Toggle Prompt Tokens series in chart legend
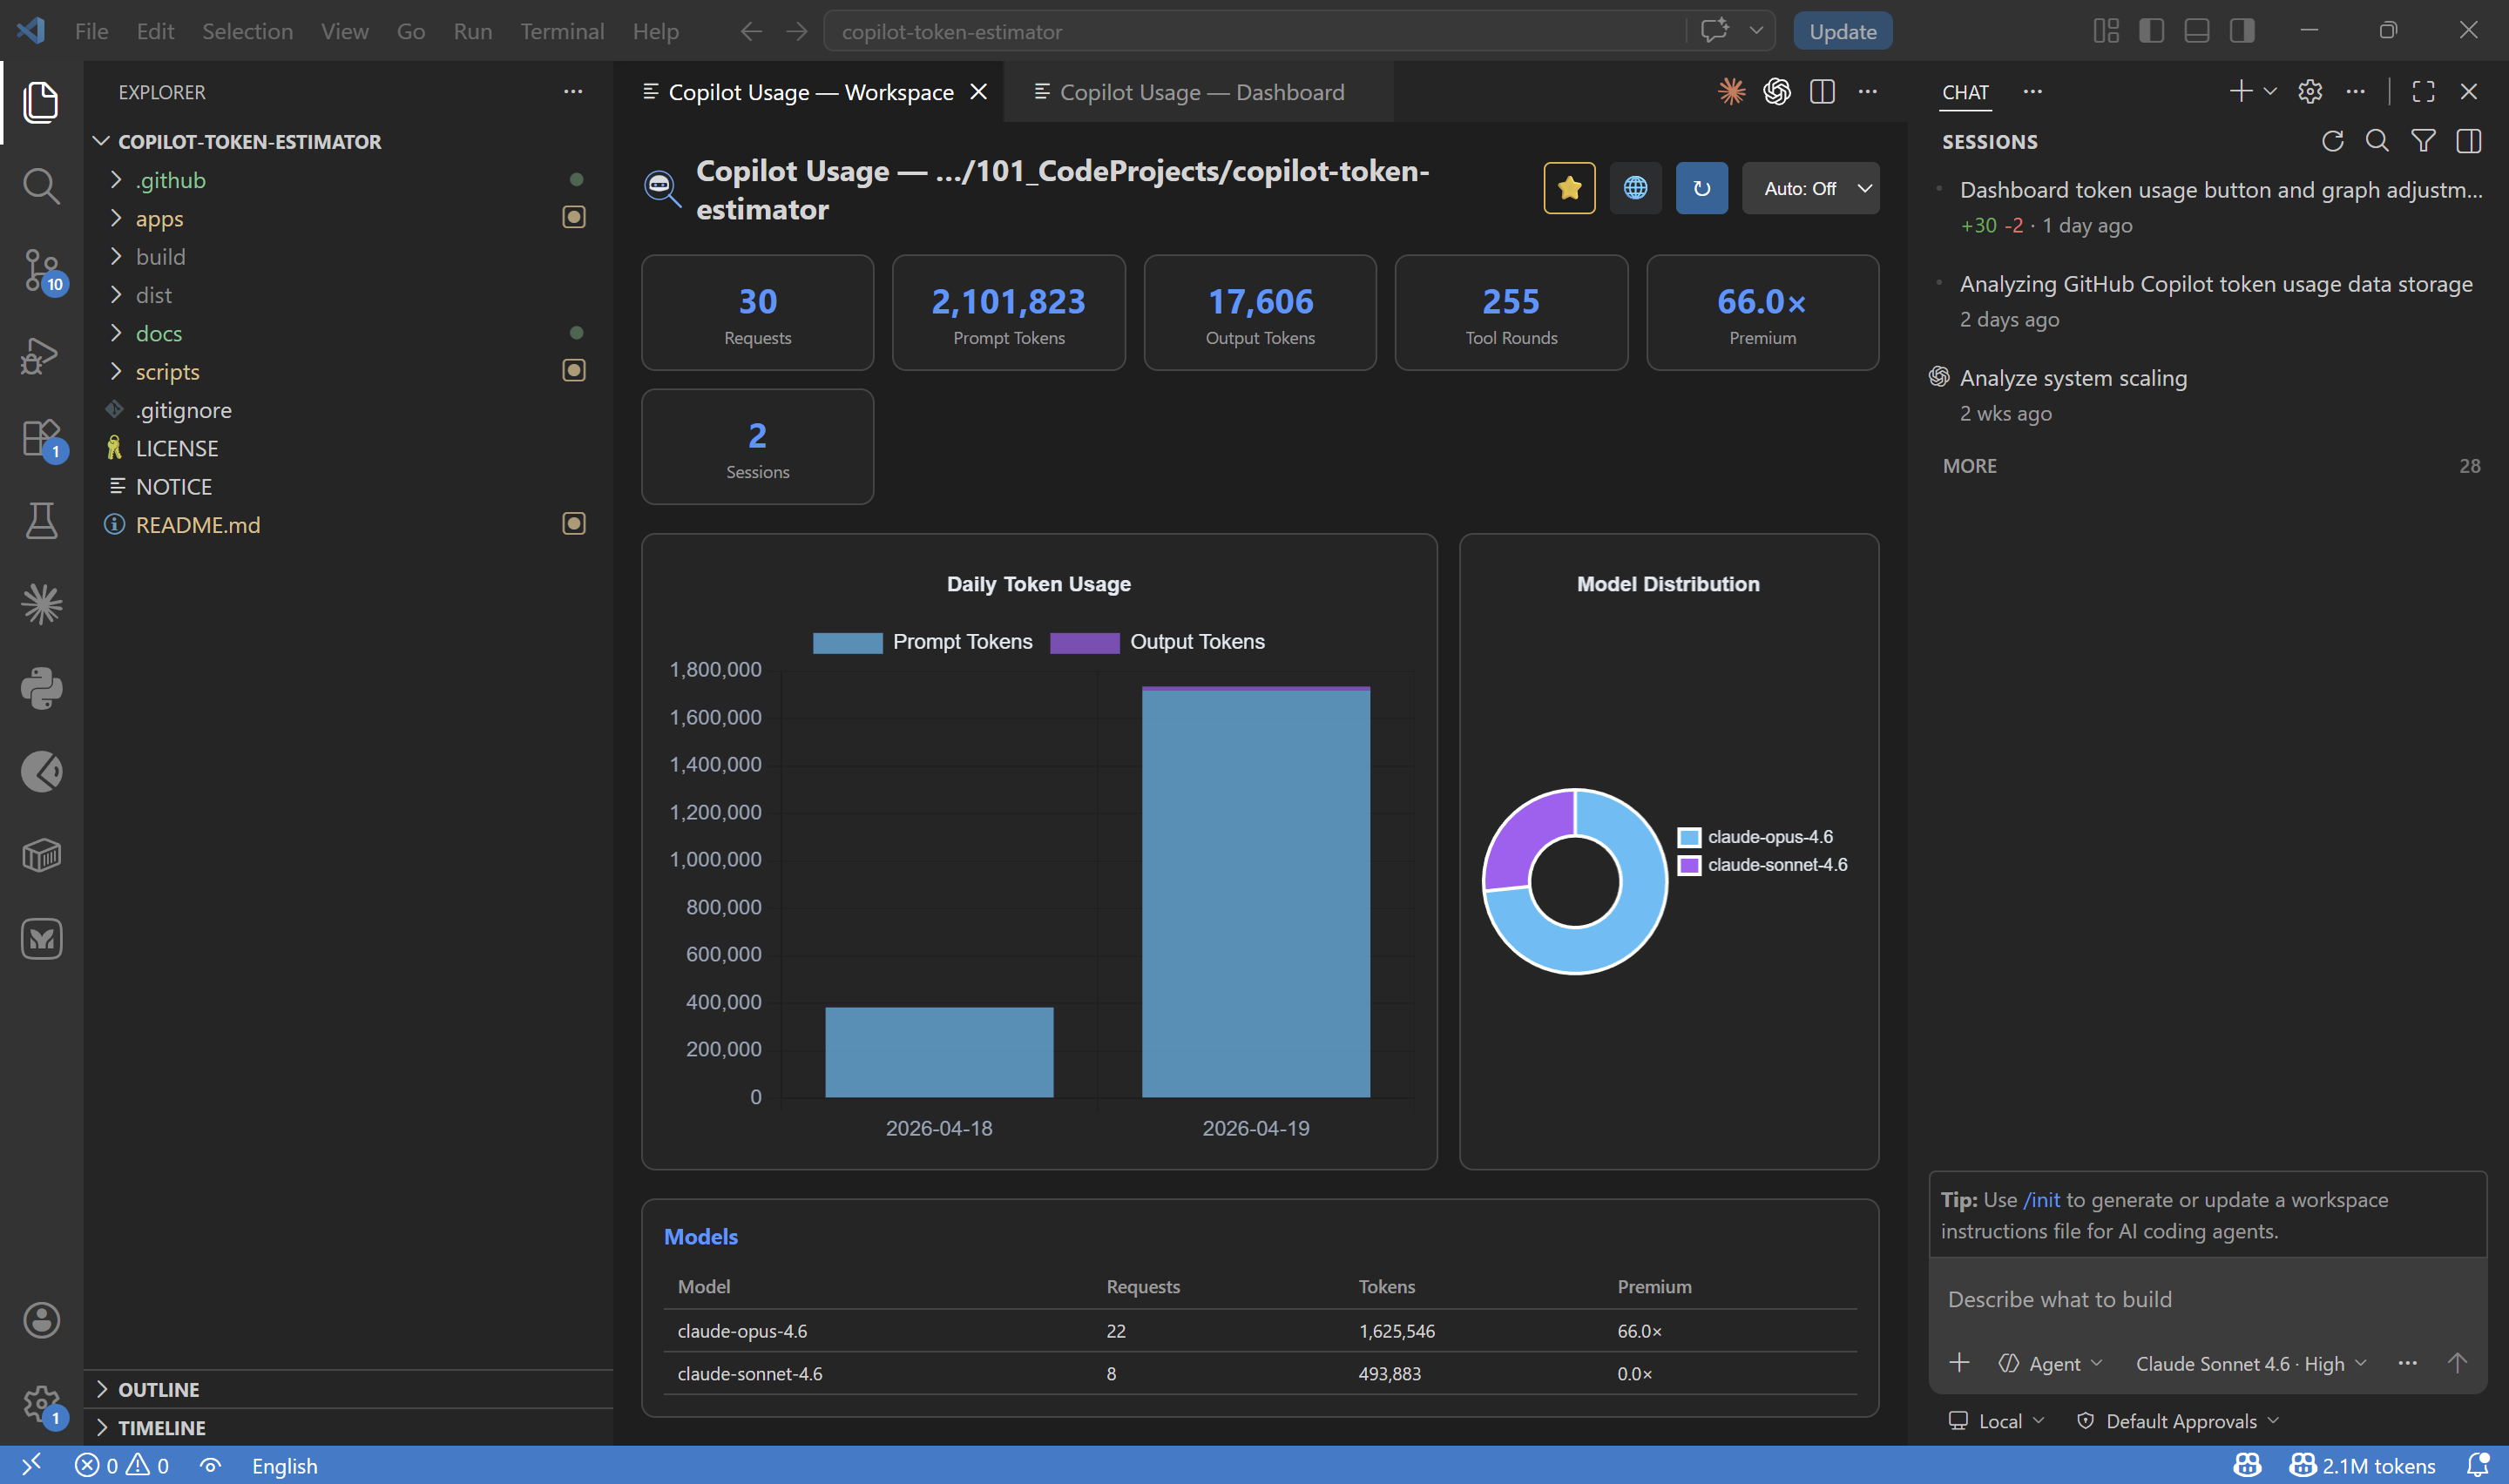 923,642
